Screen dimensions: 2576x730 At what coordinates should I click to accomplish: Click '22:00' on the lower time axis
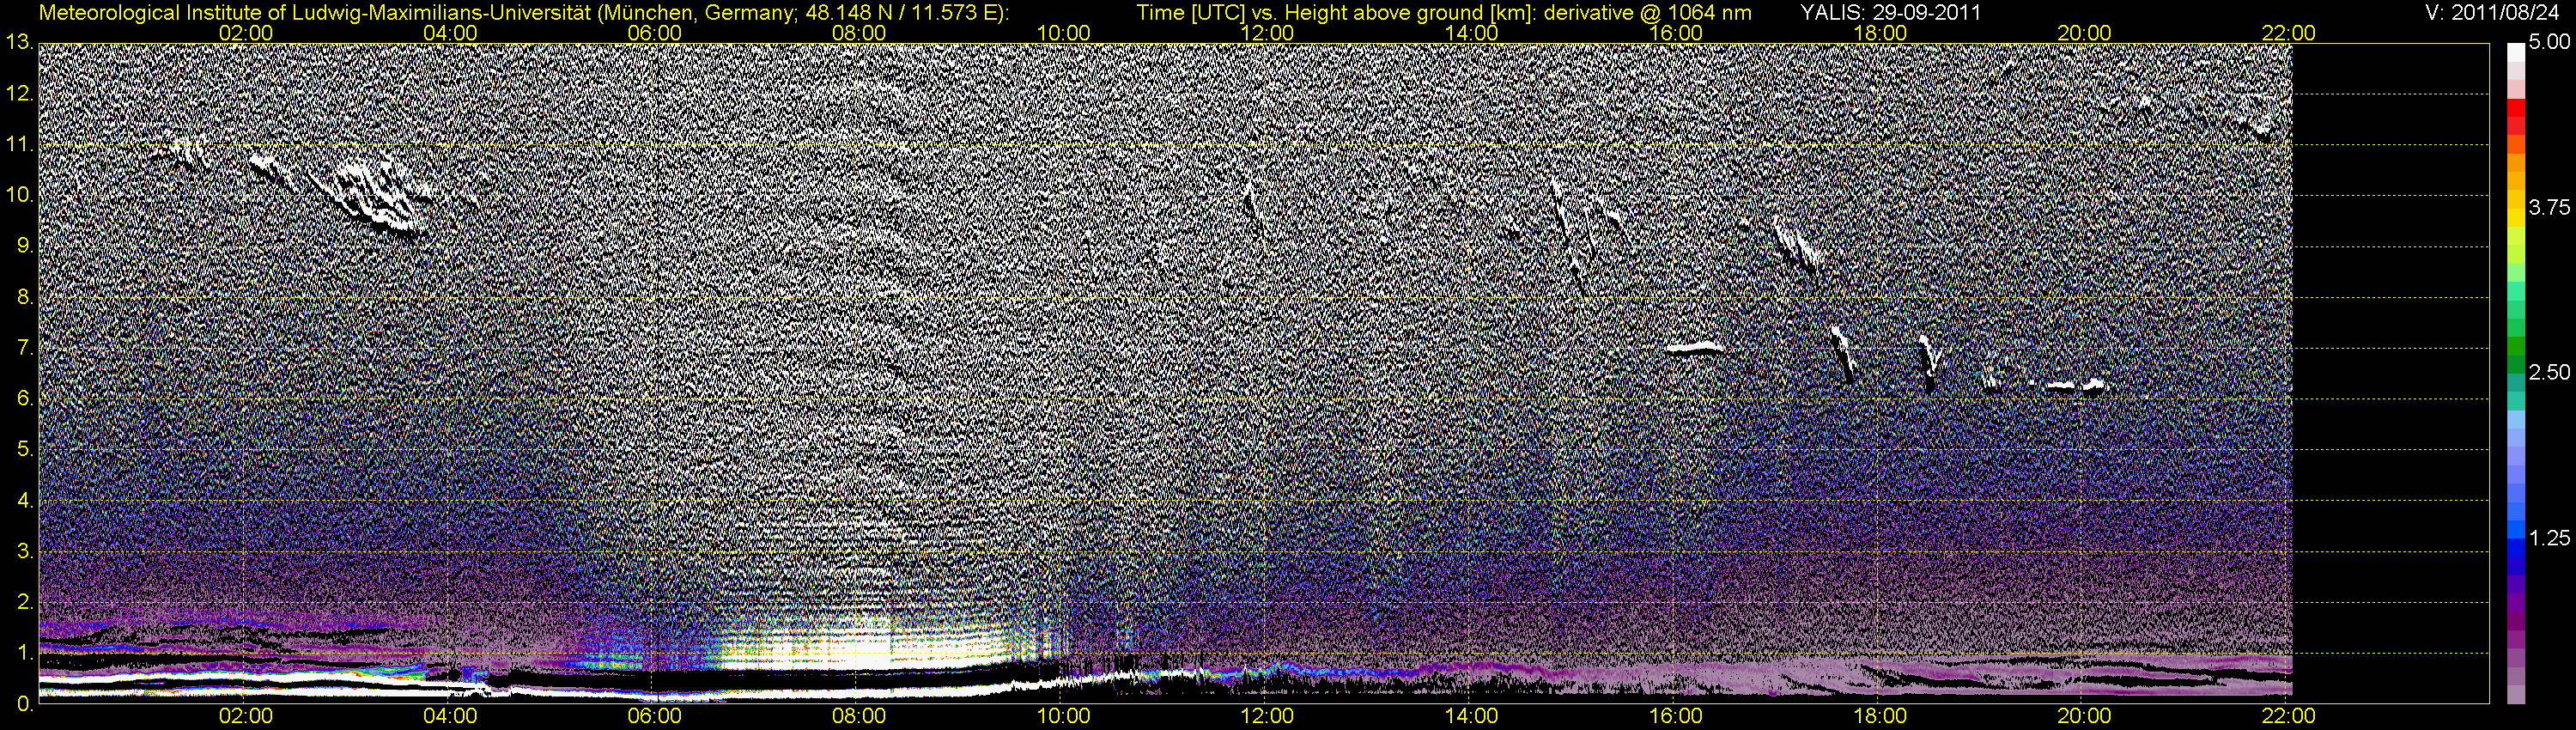2288,716
